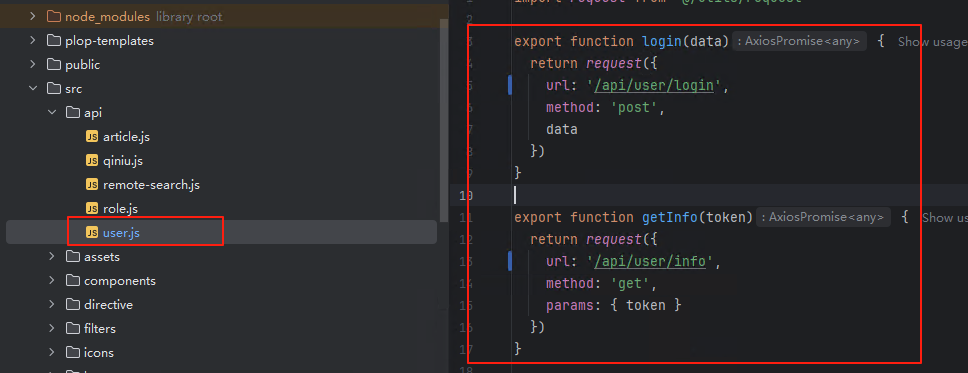
Task: Click the JS icon of qiniu.js
Action: coord(91,161)
